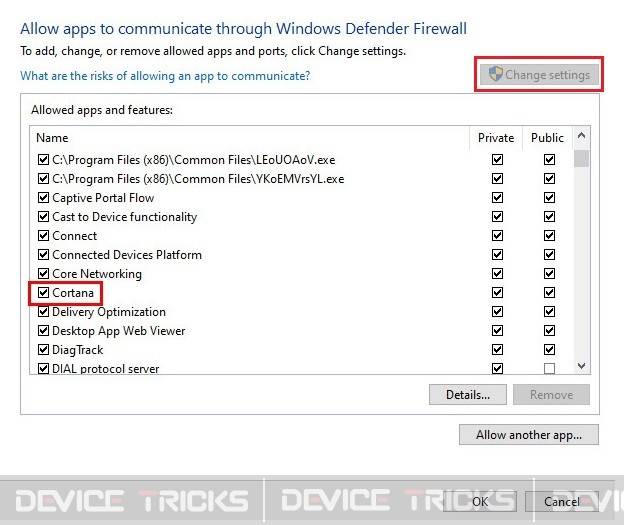Toggle Desktop App Web Viewer checkbox
Screen dimensions: 624x525
point(43,331)
